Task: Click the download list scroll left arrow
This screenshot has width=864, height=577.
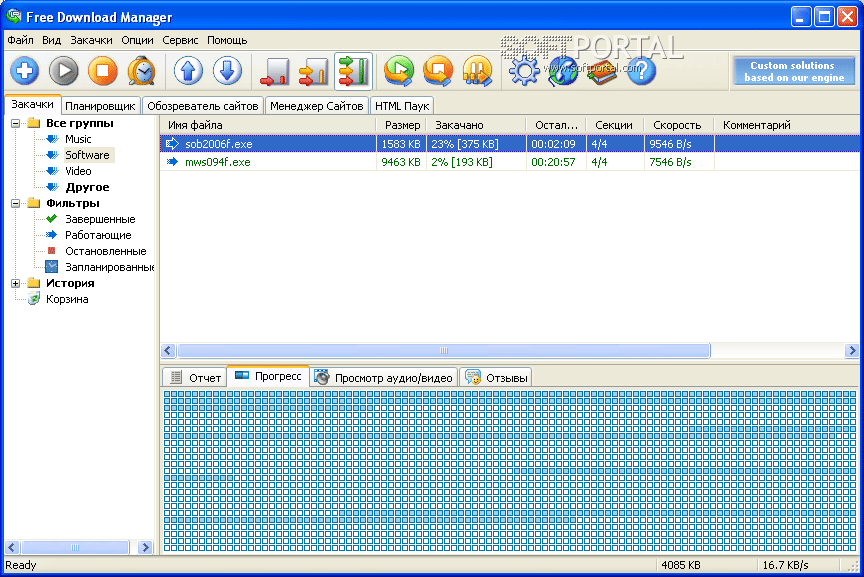Action: coord(169,350)
